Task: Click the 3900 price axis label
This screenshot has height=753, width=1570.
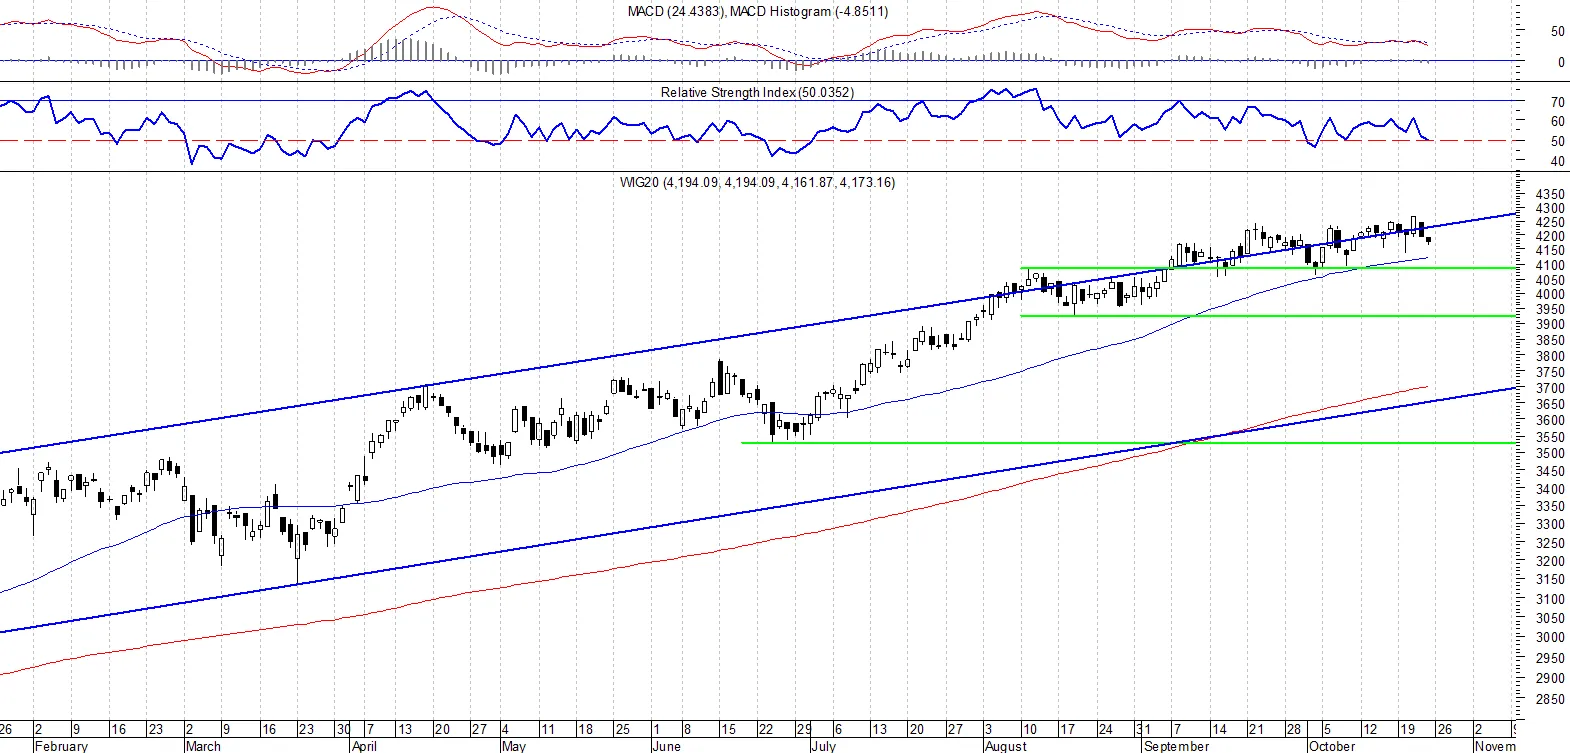Action: pos(1550,325)
